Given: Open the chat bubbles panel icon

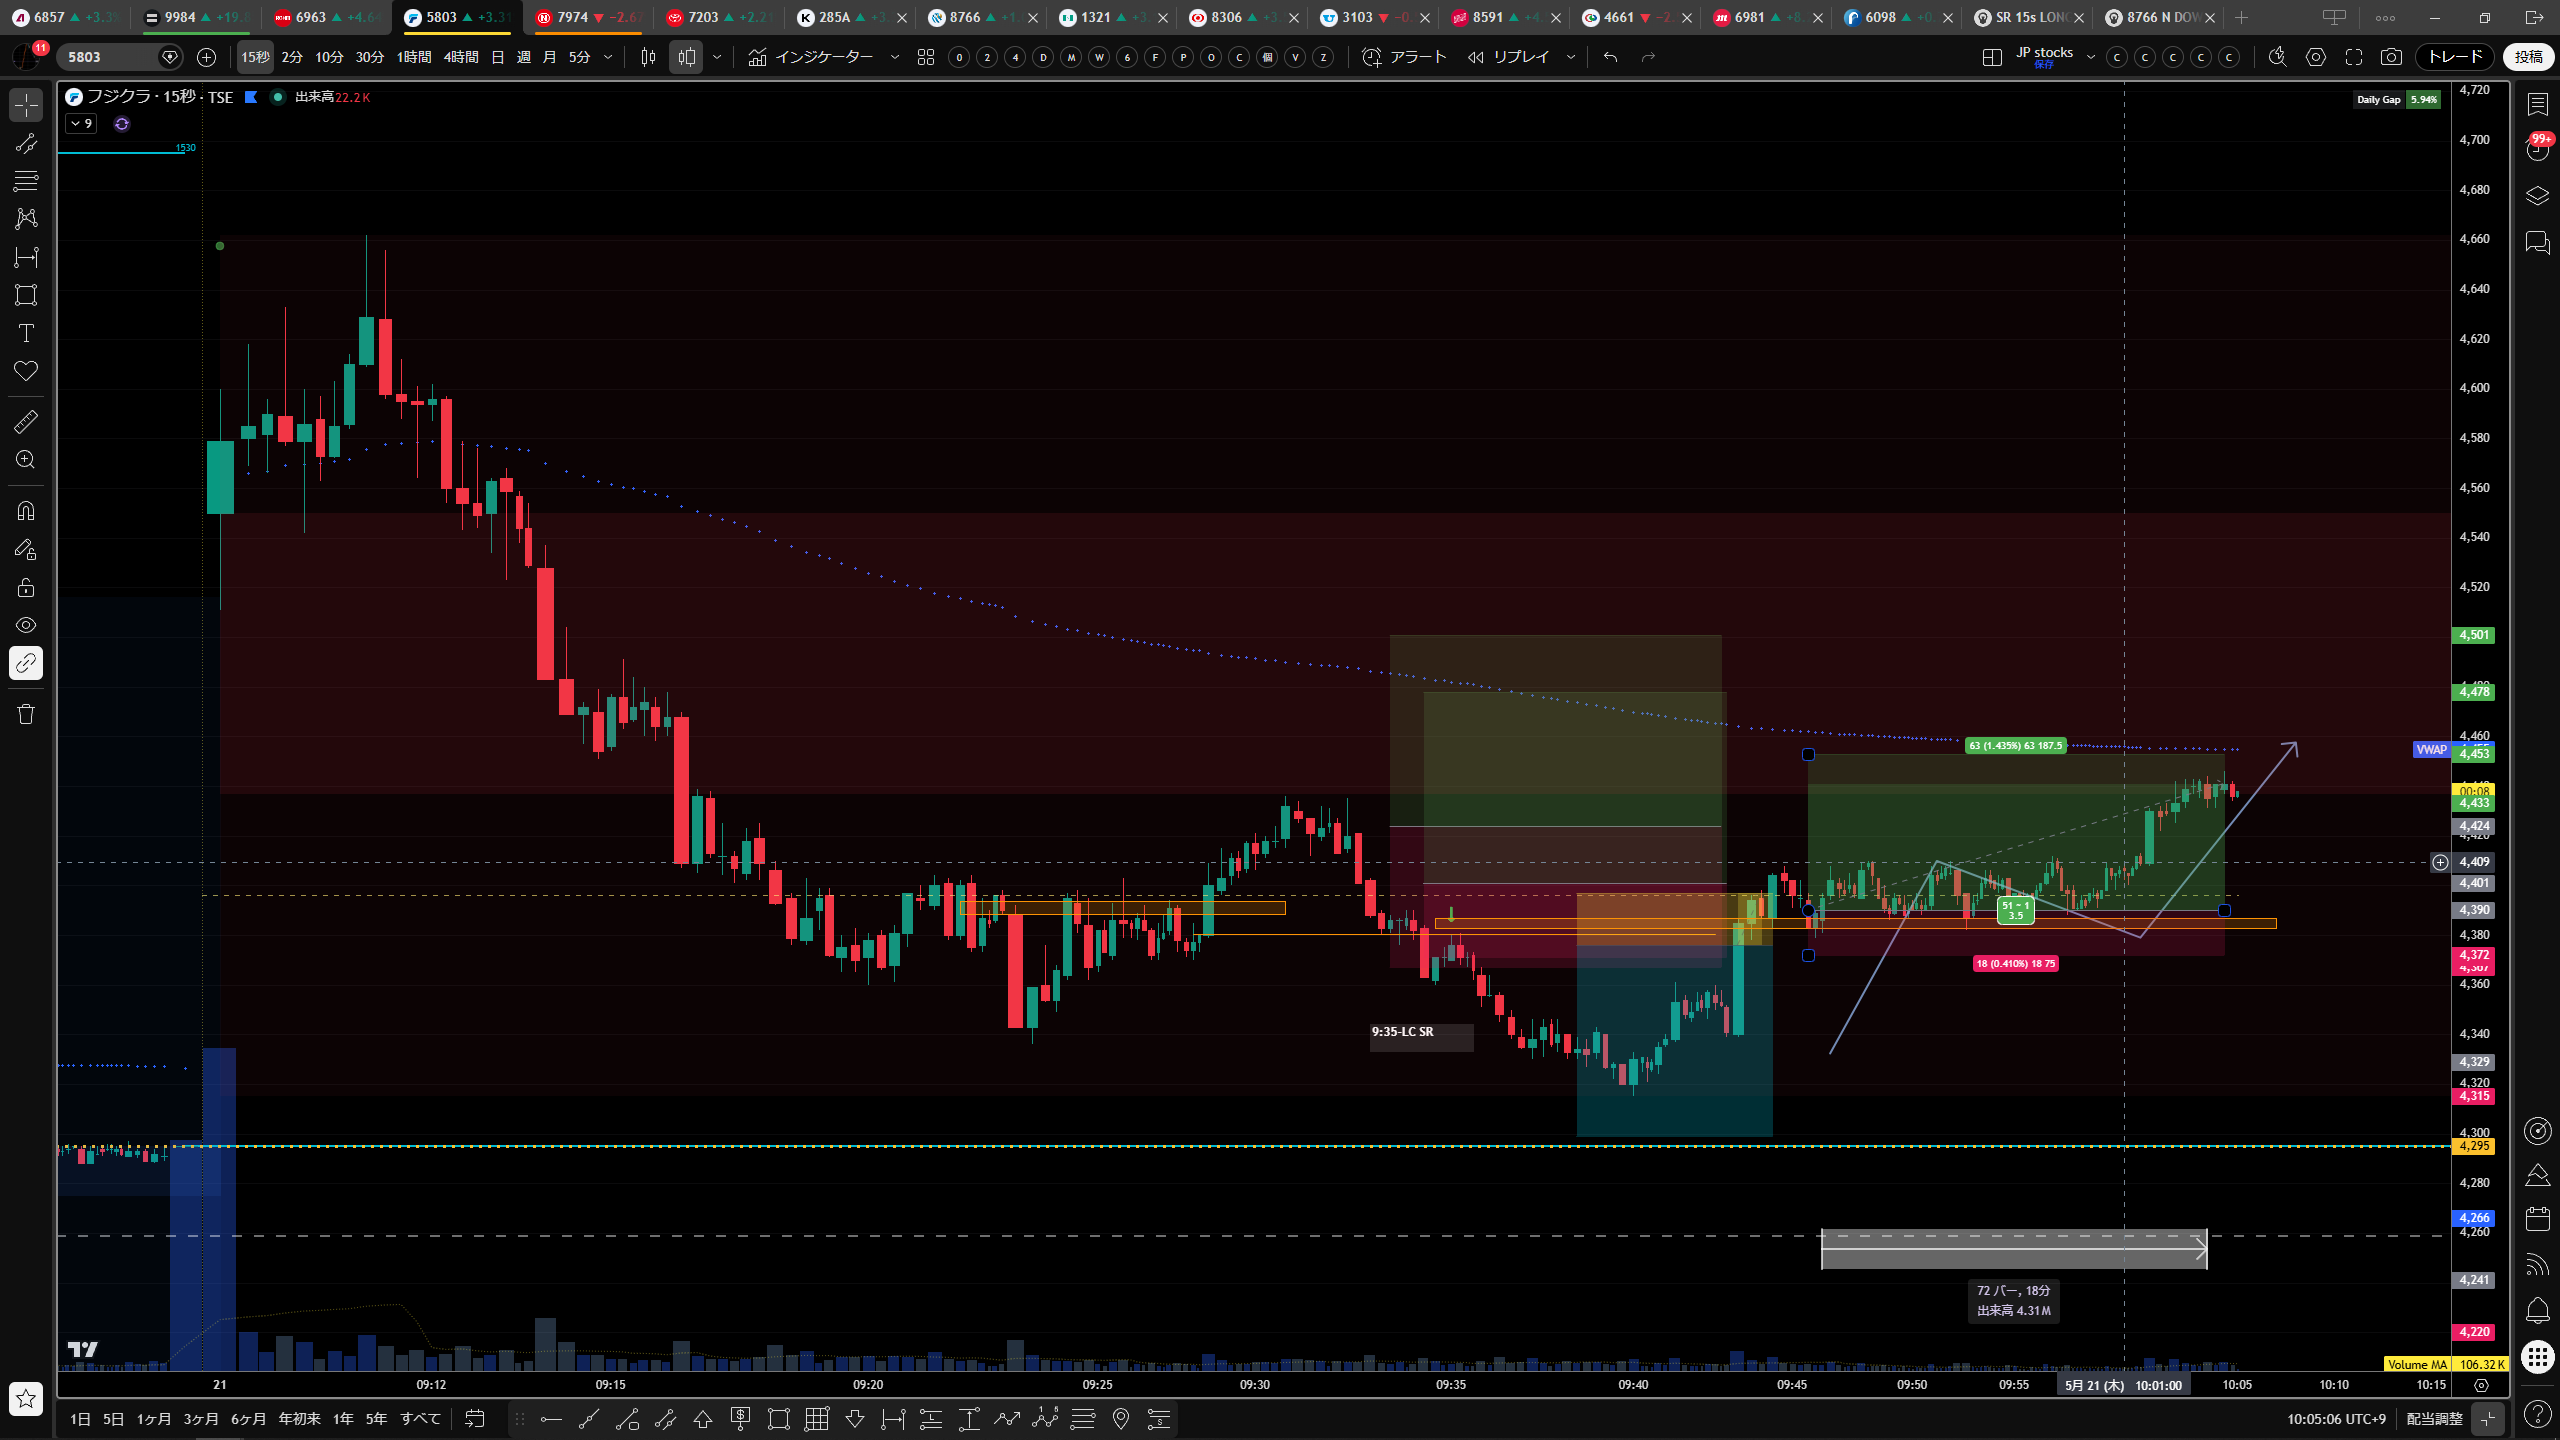Looking at the screenshot, I should 2537,243.
